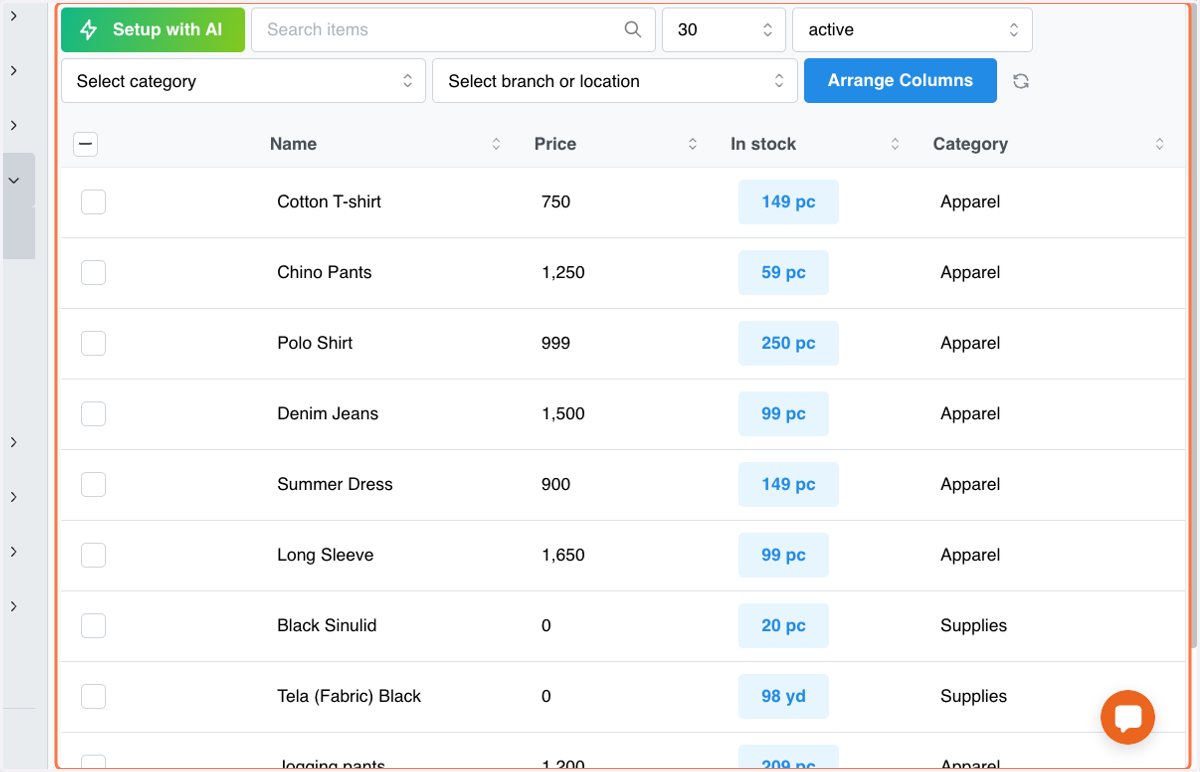The height and width of the screenshot is (772, 1200).
Task: Toggle the select-all header checkbox
Action: (x=86, y=145)
